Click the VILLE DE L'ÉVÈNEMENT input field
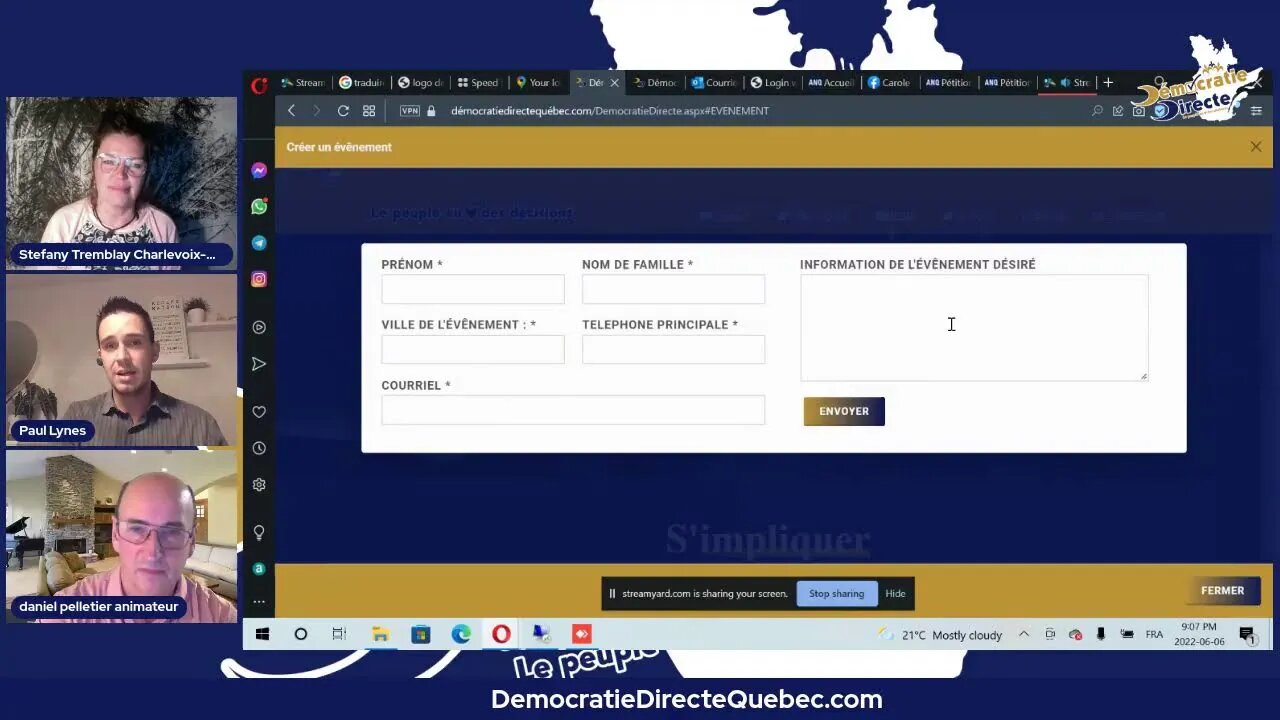The width and height of the screenshot is (1280, 720). pyautogui.click(x=473, y=349)
